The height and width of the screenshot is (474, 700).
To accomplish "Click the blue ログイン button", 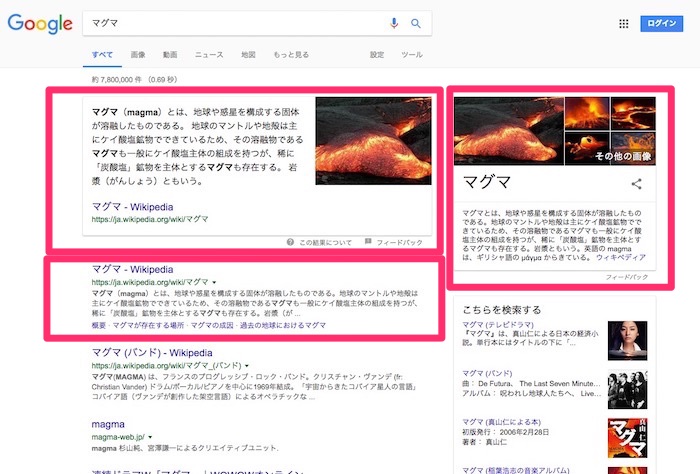I will coord(661,23).
